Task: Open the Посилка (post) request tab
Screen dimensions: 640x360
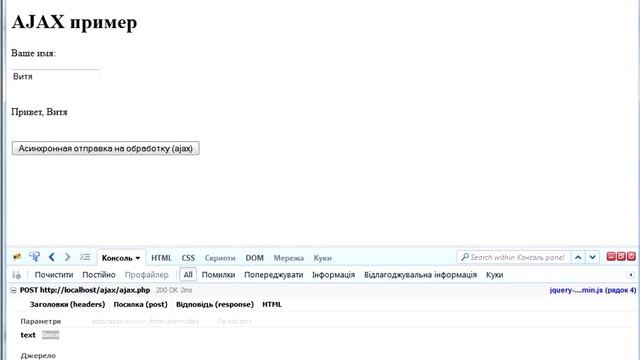Action: 140,304
